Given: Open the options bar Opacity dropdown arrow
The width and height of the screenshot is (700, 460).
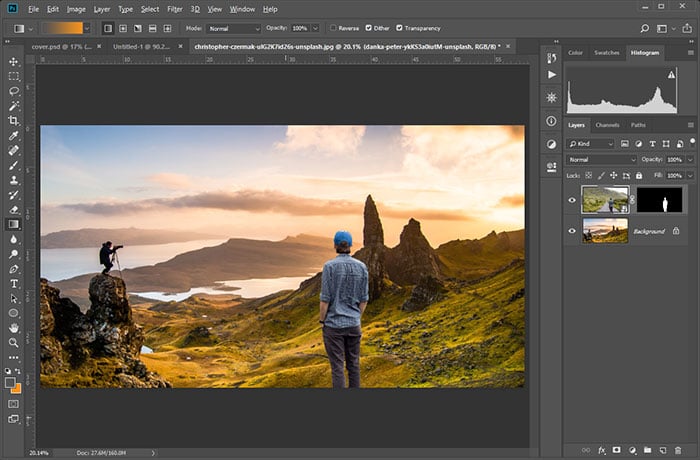Looking at the screenshot, I should 315,29.
